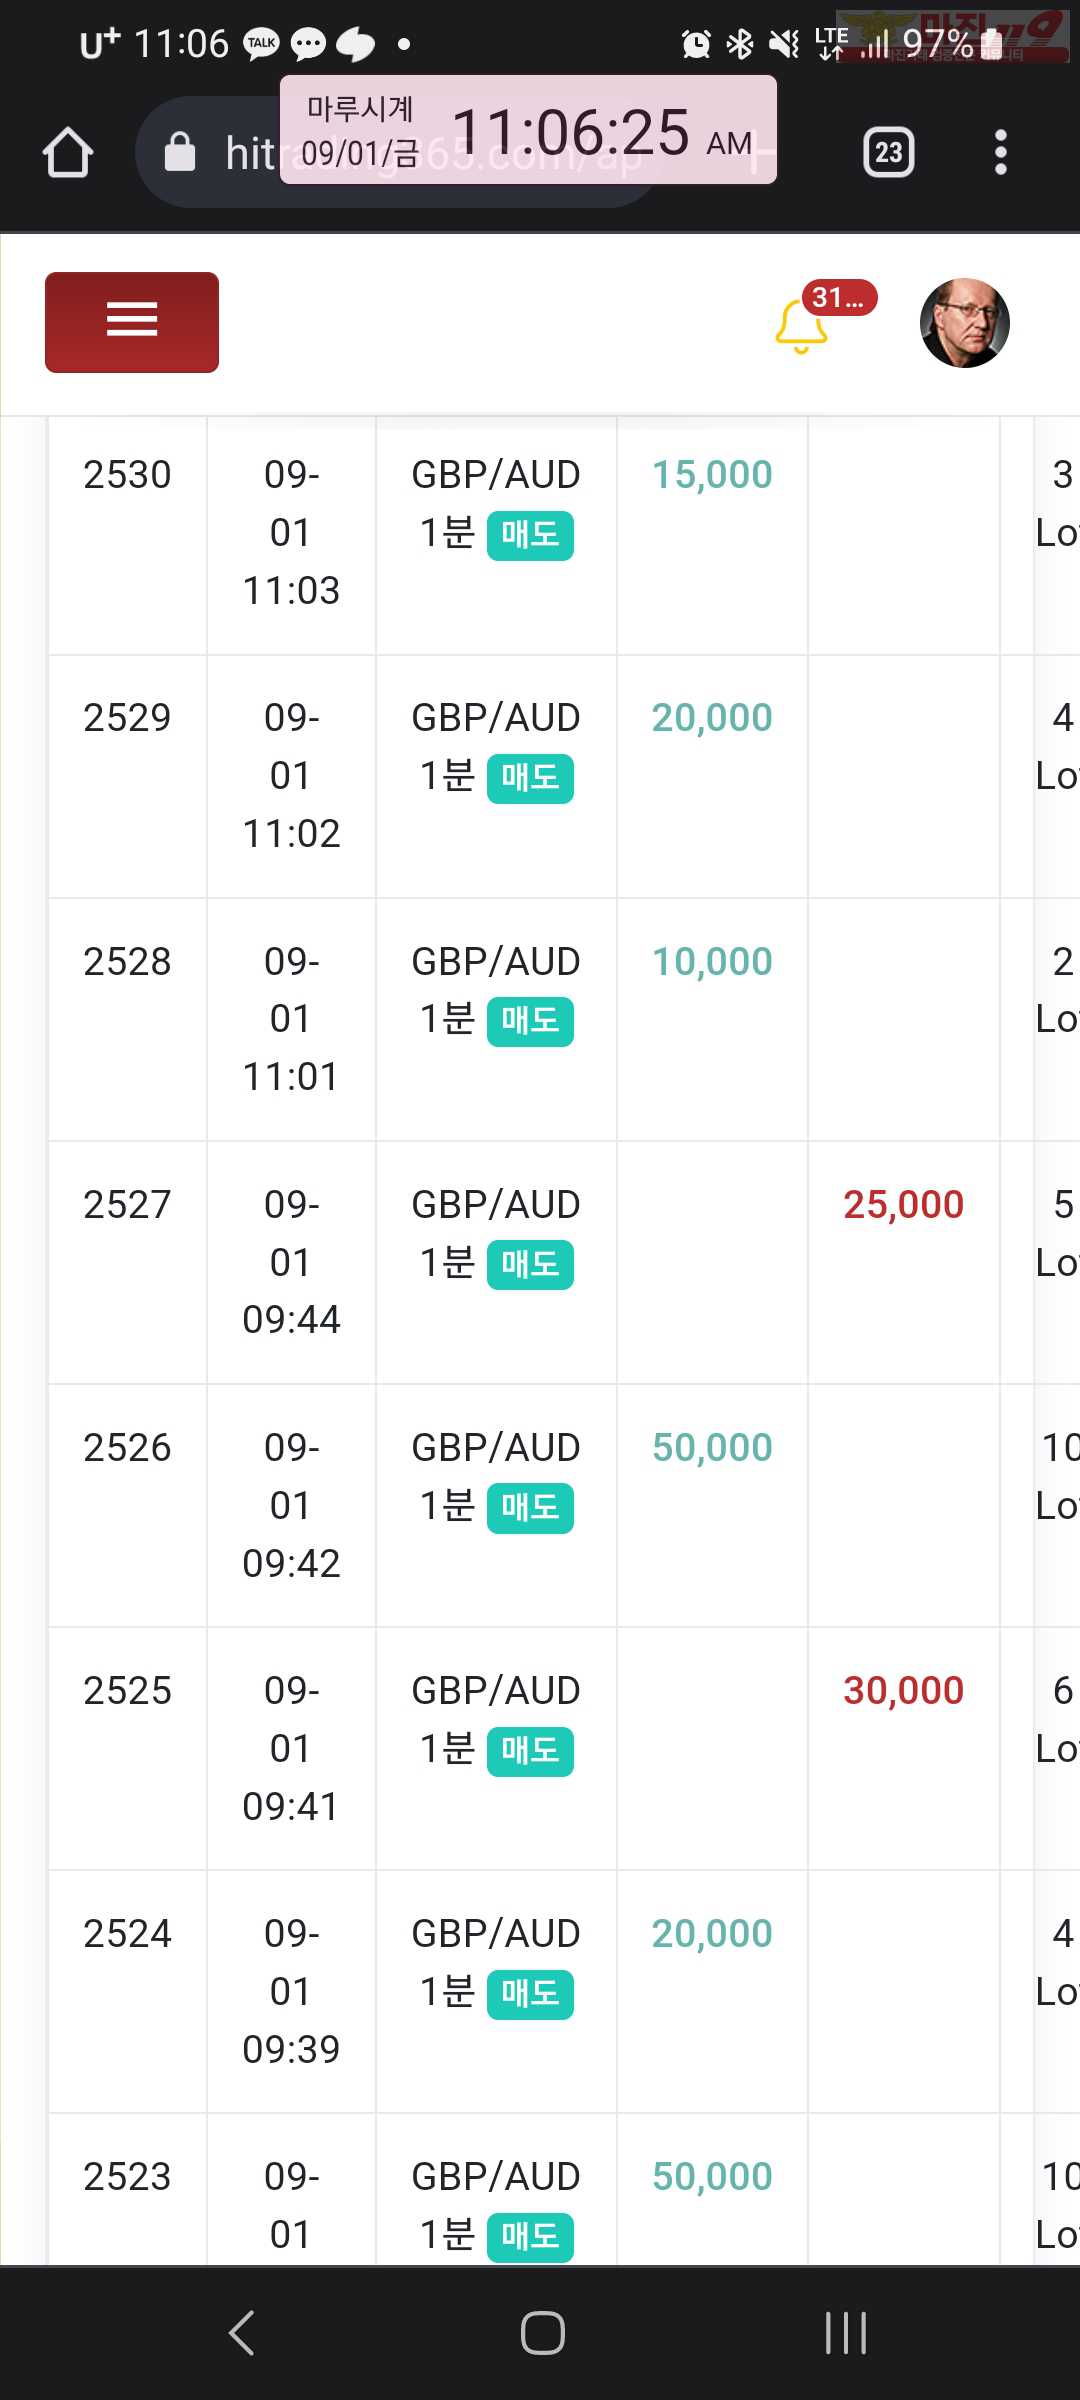Open the red hamburger menu

tap(132, 322)
